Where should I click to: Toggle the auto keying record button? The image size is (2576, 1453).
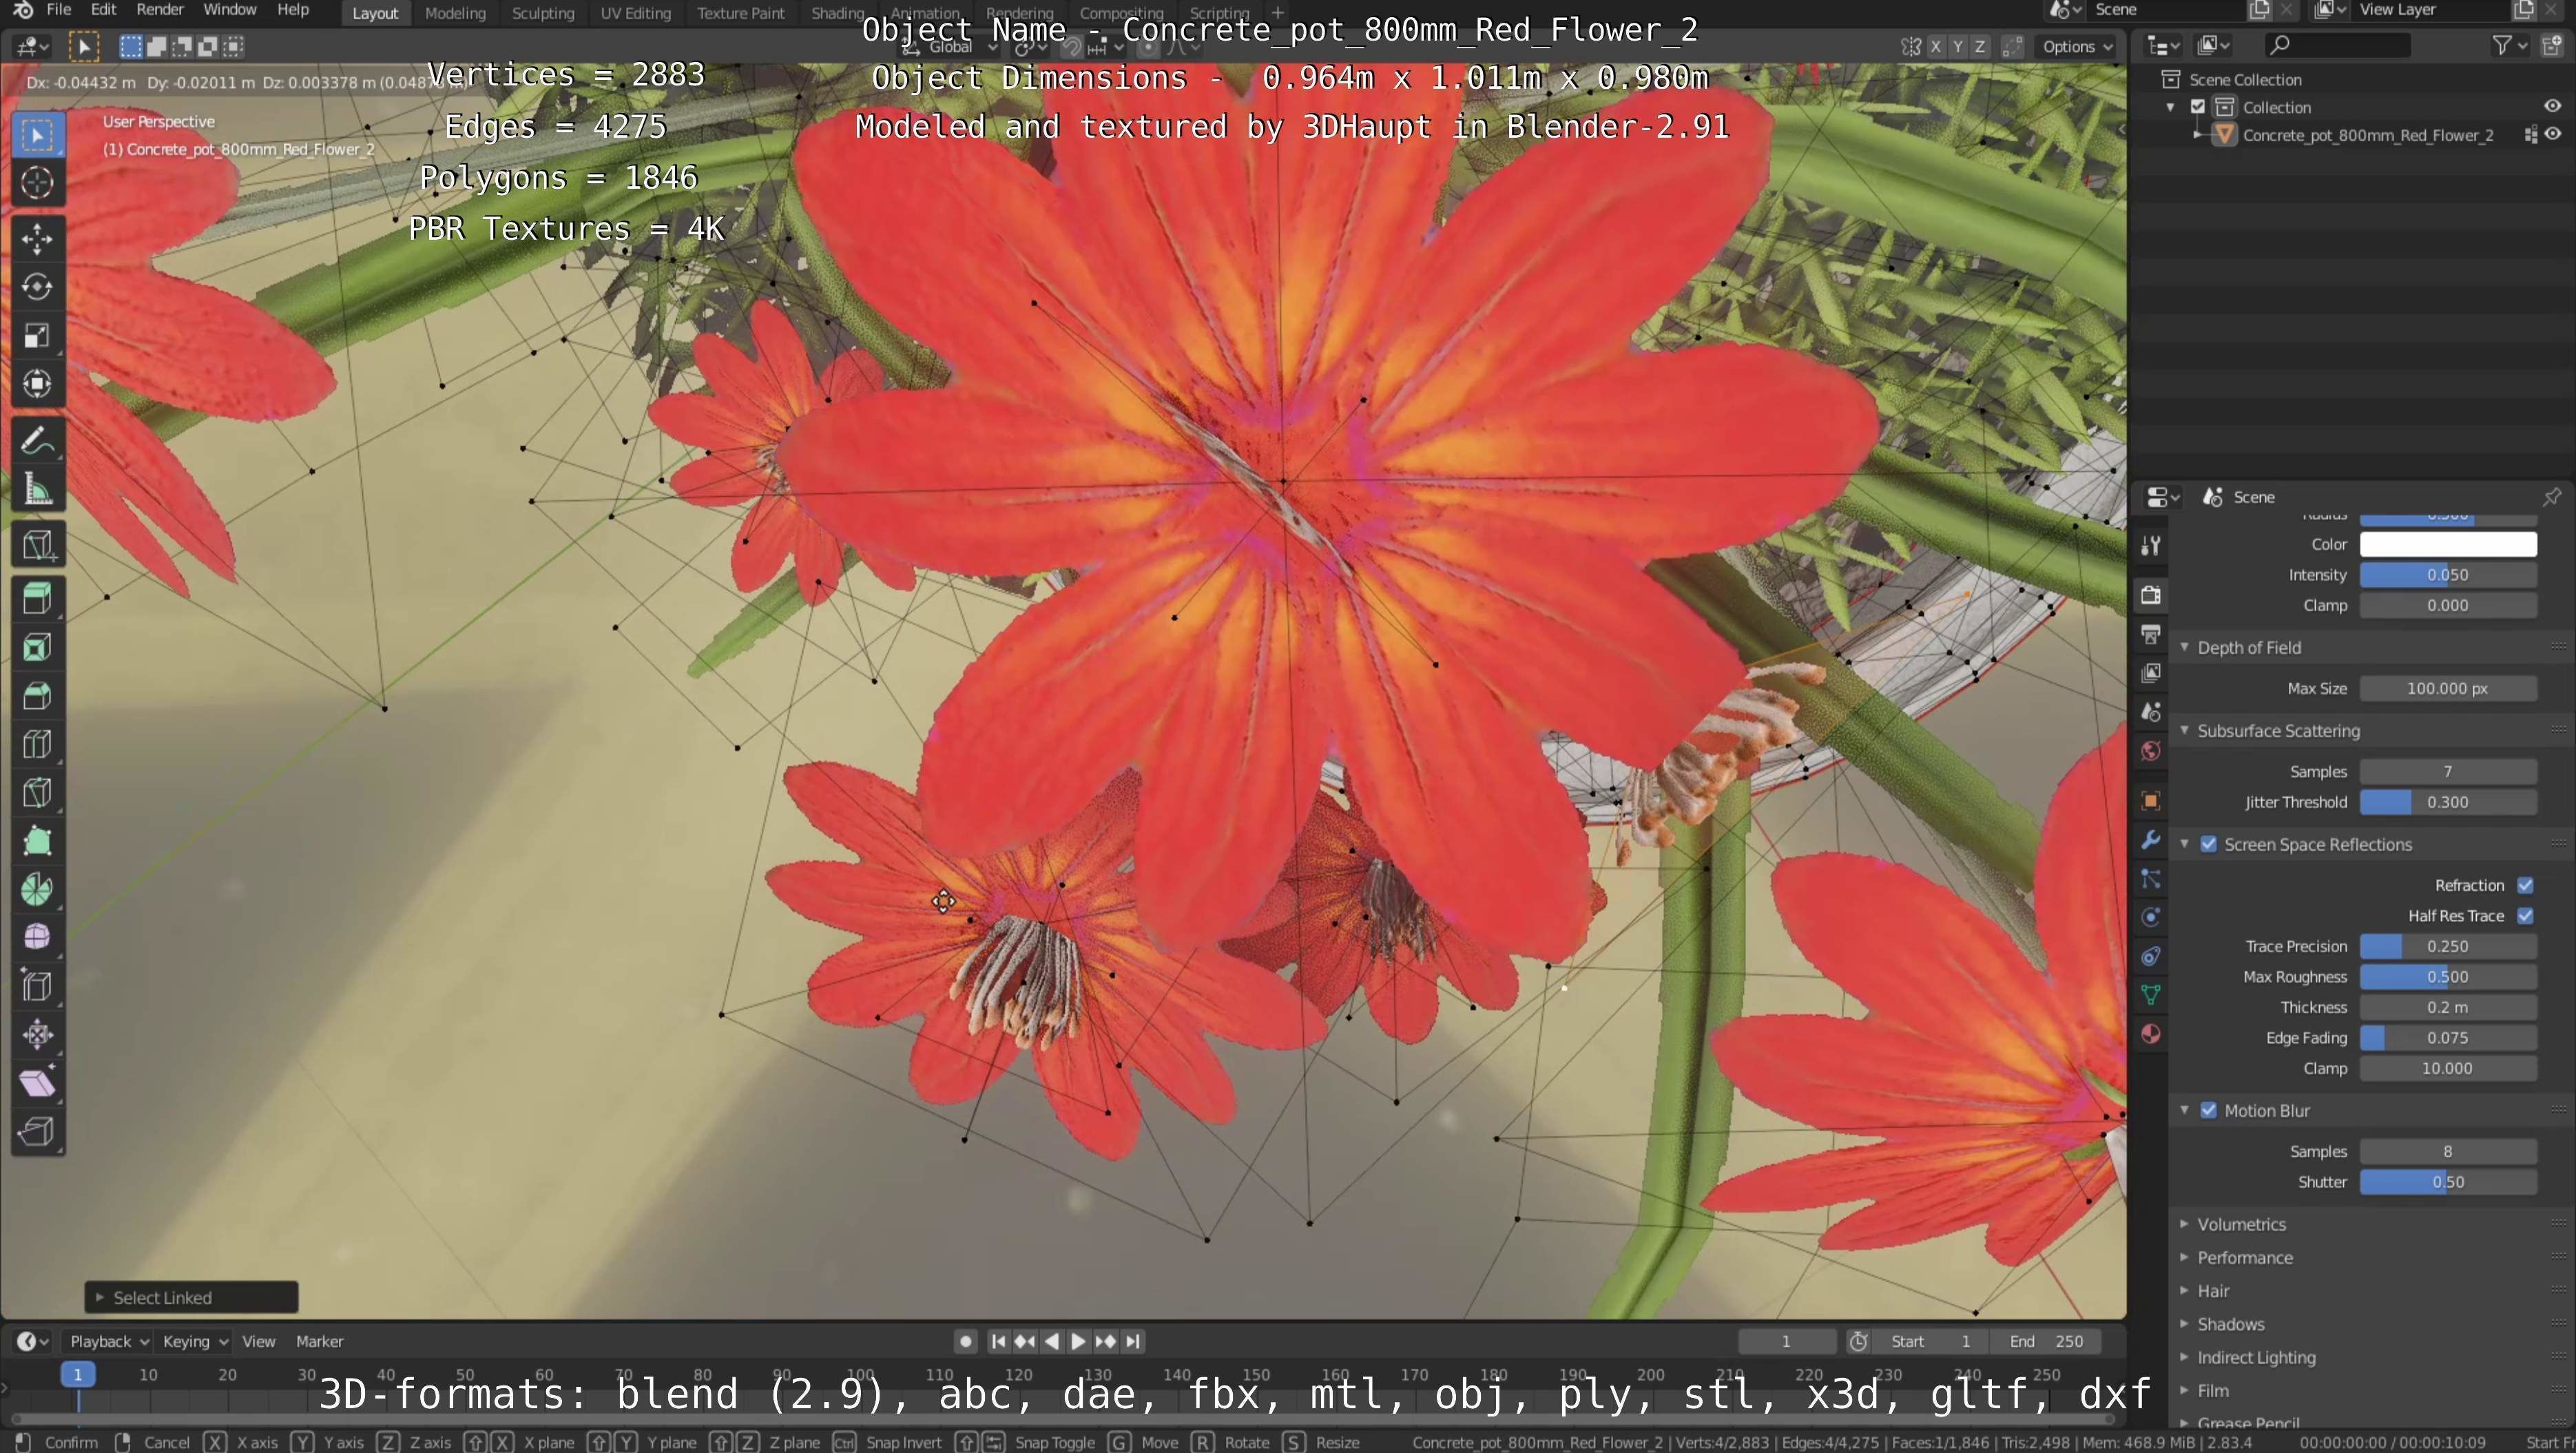[x=965, y=1341]
